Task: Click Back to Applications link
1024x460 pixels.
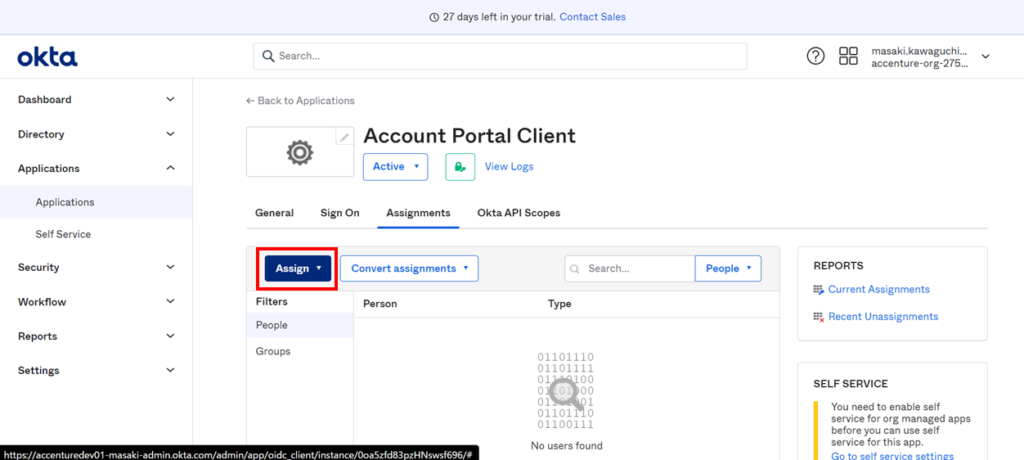Action: coord(300,101)
